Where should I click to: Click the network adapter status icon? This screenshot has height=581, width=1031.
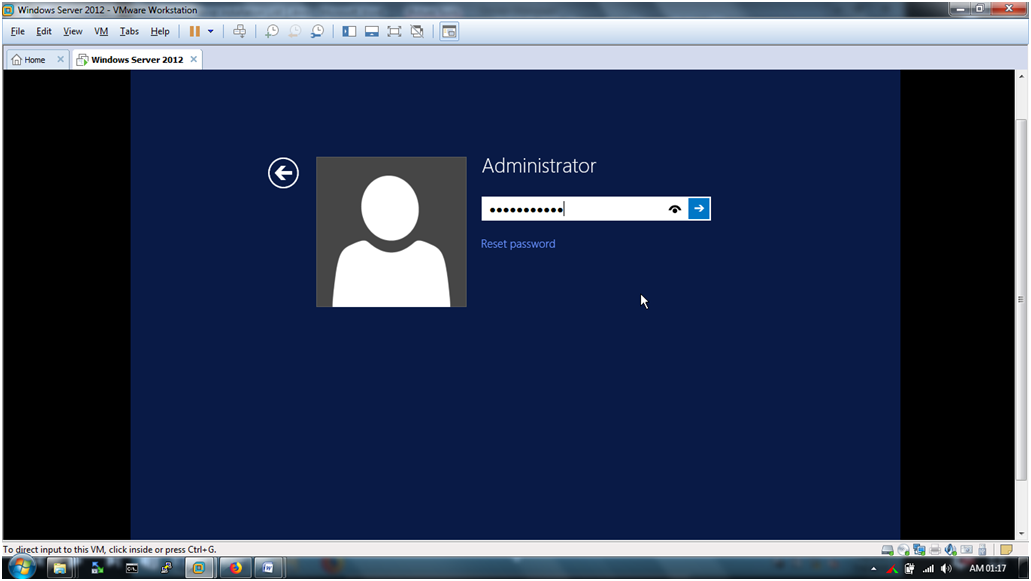[x=919, y=549]
